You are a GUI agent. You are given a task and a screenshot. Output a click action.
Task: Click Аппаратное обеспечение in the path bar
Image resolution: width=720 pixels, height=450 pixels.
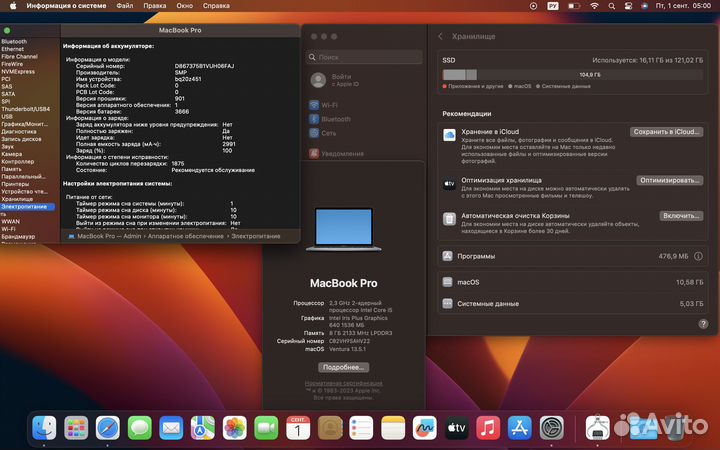tap(186, 236)
